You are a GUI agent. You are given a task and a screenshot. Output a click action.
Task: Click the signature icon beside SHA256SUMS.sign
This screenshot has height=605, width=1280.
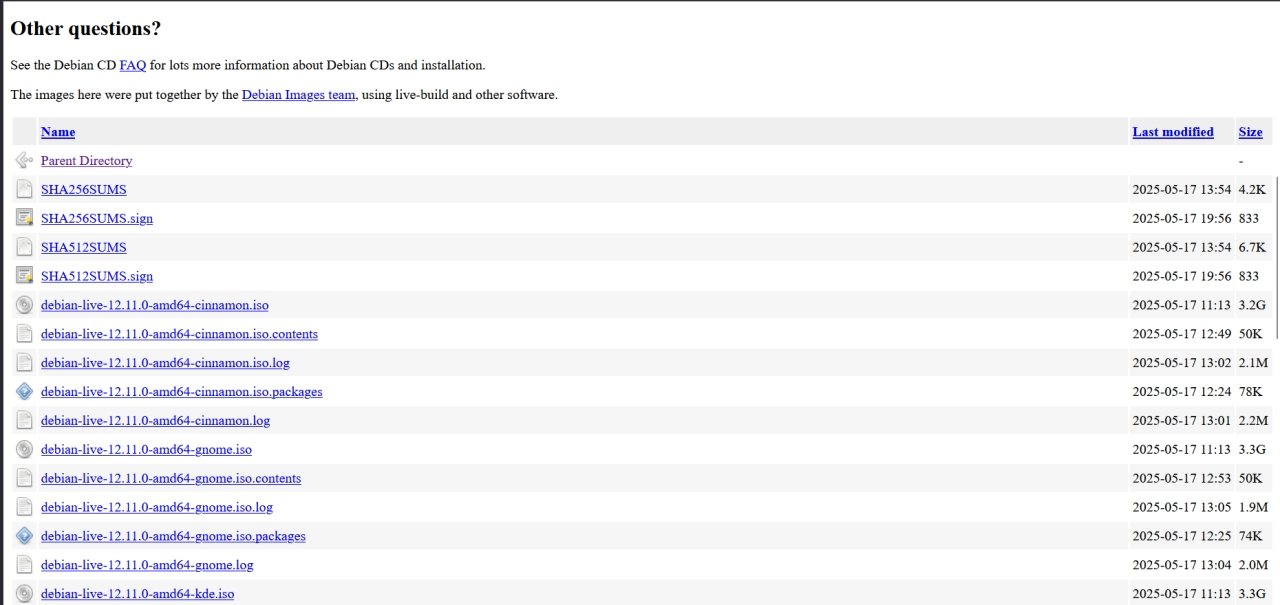click(24, 218)
